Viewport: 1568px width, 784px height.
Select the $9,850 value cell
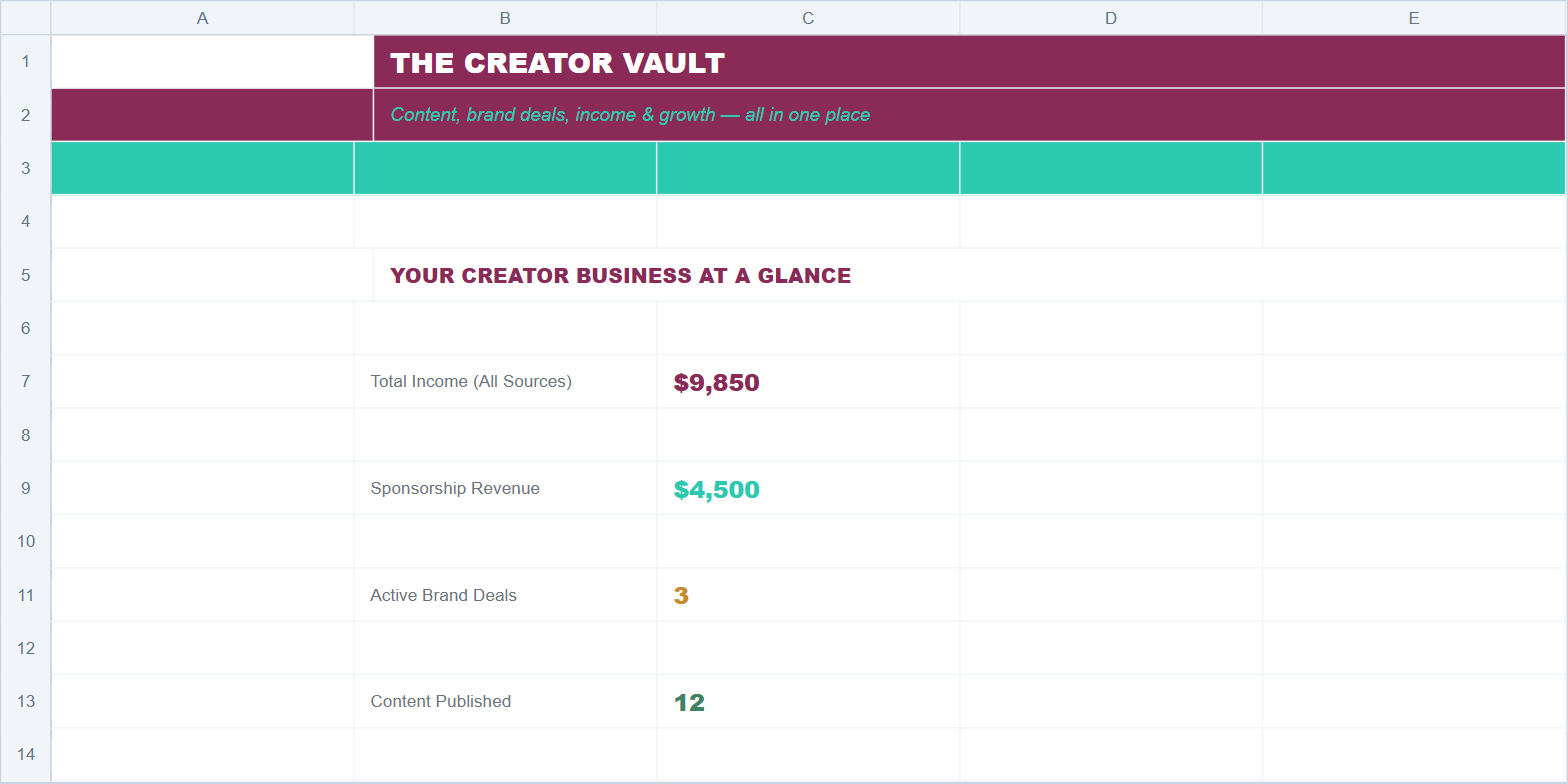tap(808, 382)
